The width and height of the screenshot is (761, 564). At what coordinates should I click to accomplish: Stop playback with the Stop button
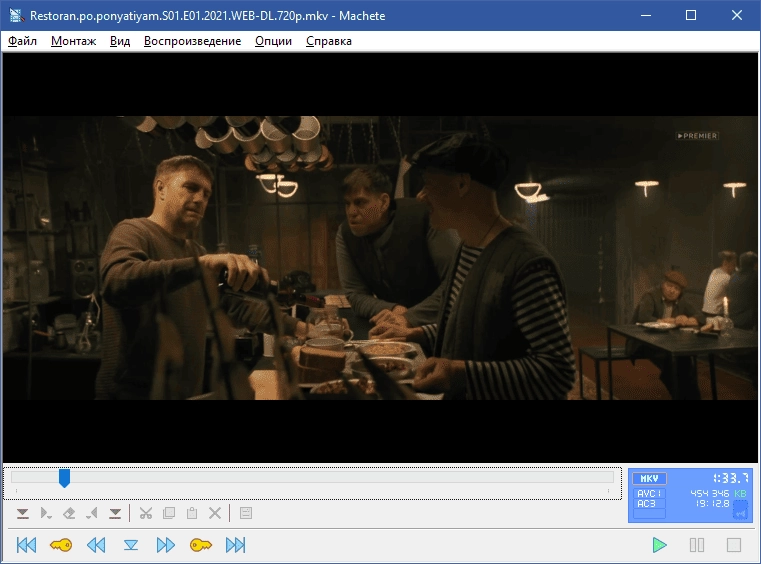pos(734,545)
